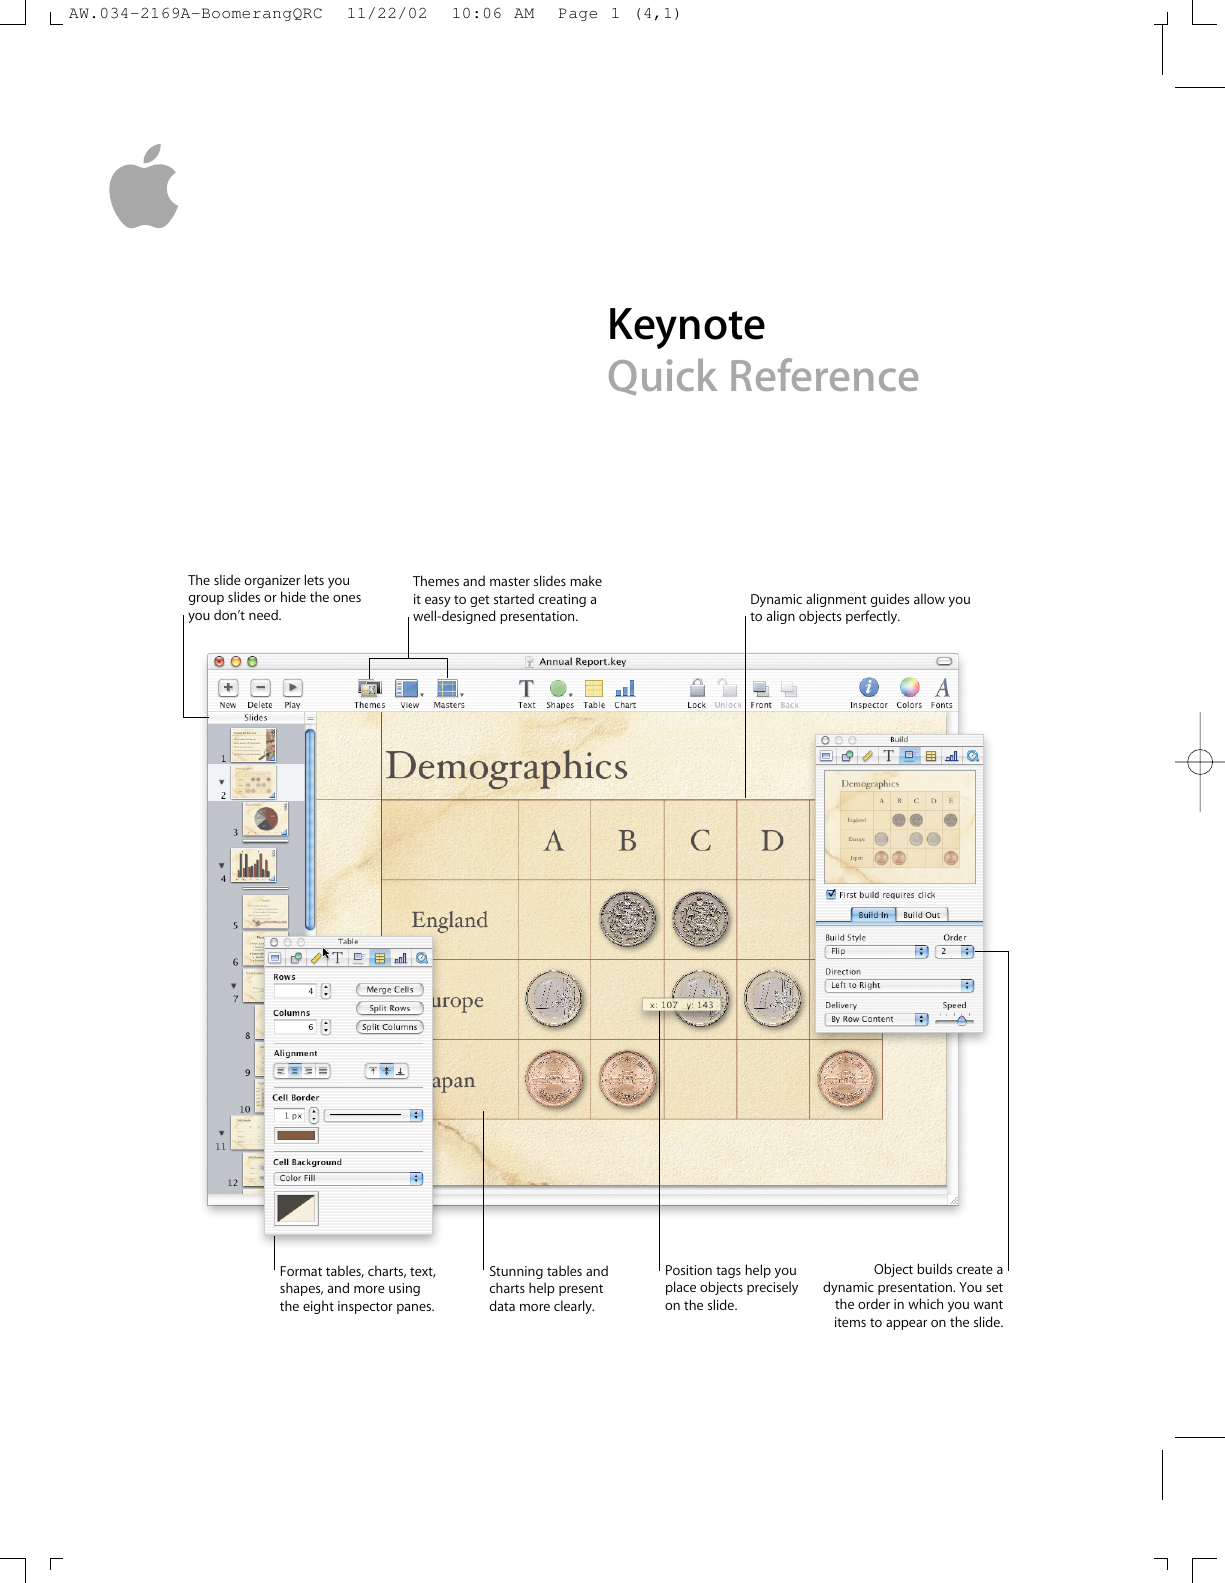
Task: Insert a chart using Chart icon
Action: 625,688
